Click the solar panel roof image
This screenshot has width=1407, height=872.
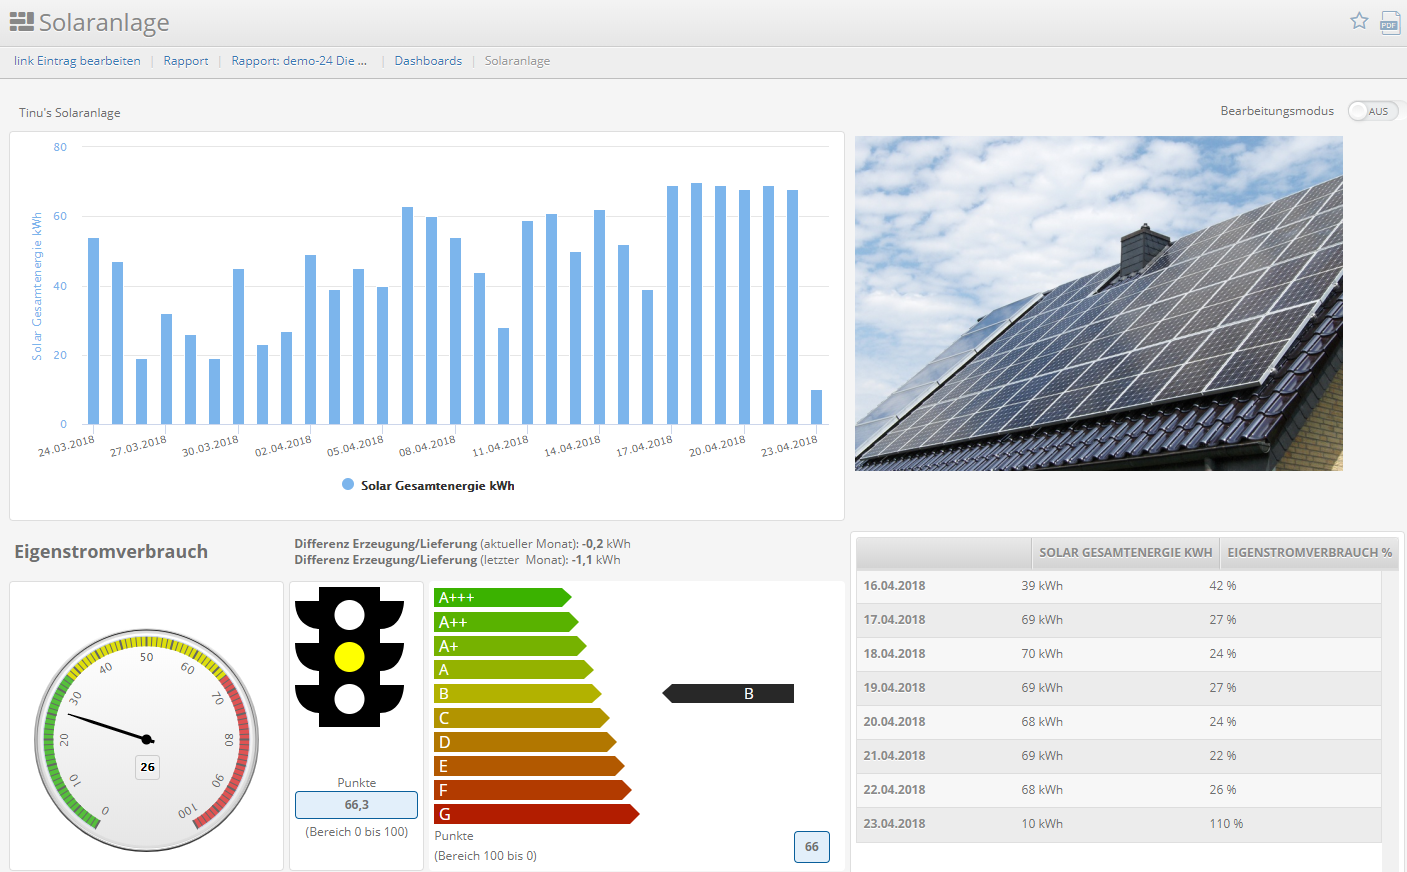(x=1098, y=303)
